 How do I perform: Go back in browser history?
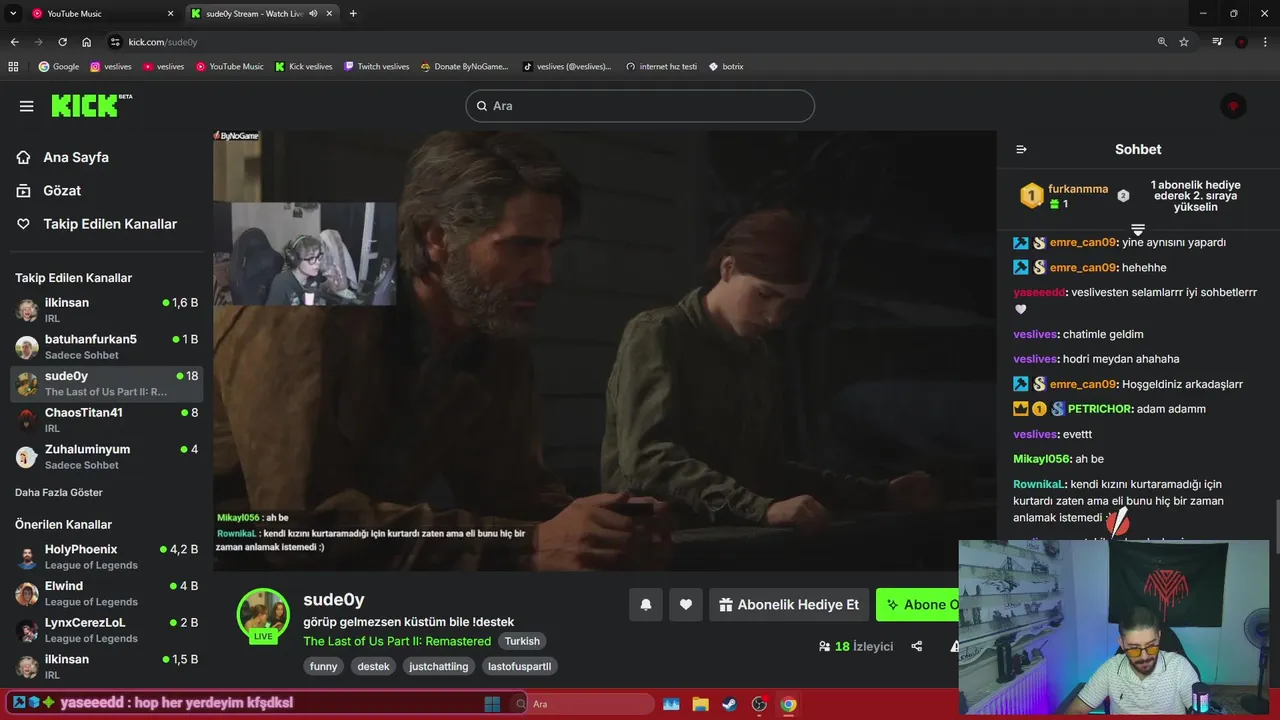point(14,42)
